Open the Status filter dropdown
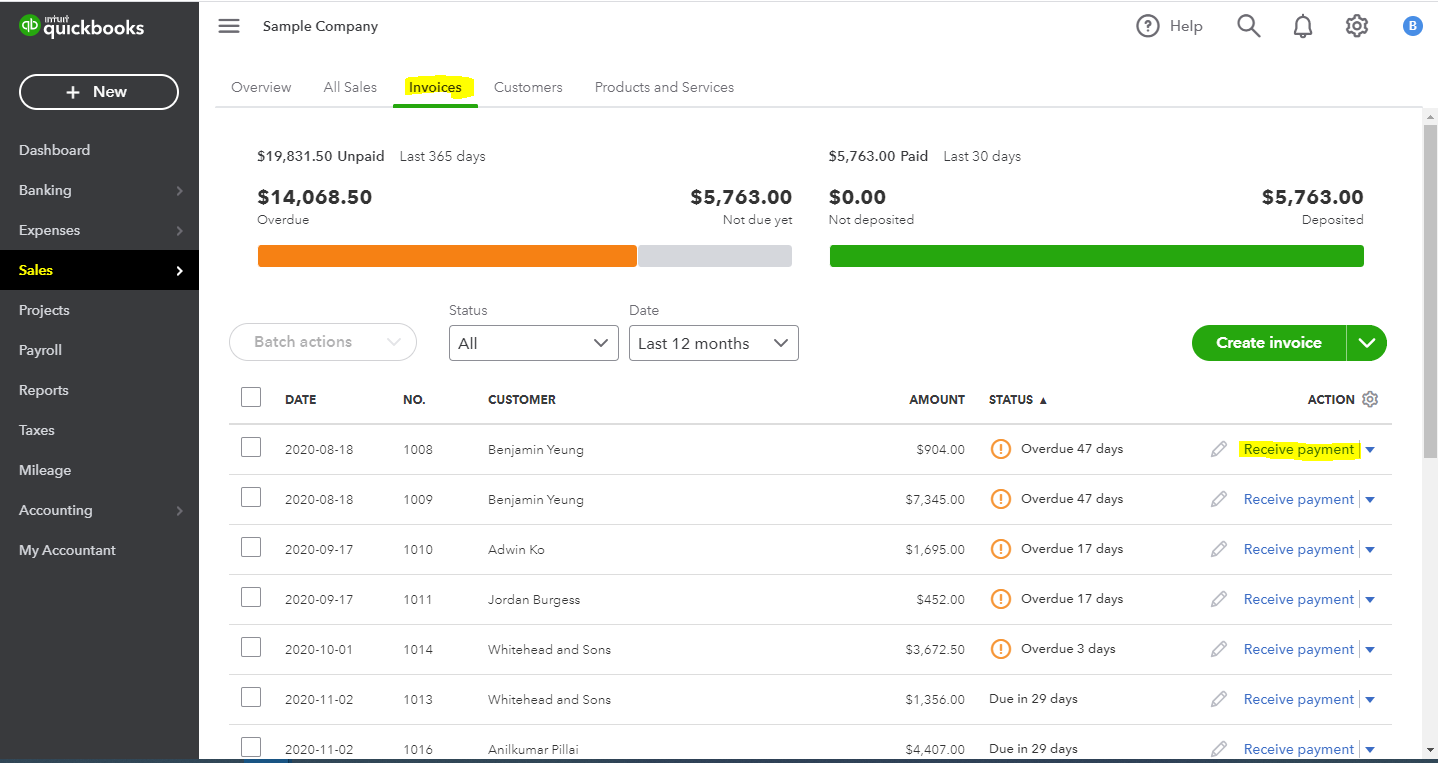 (533, 343)
